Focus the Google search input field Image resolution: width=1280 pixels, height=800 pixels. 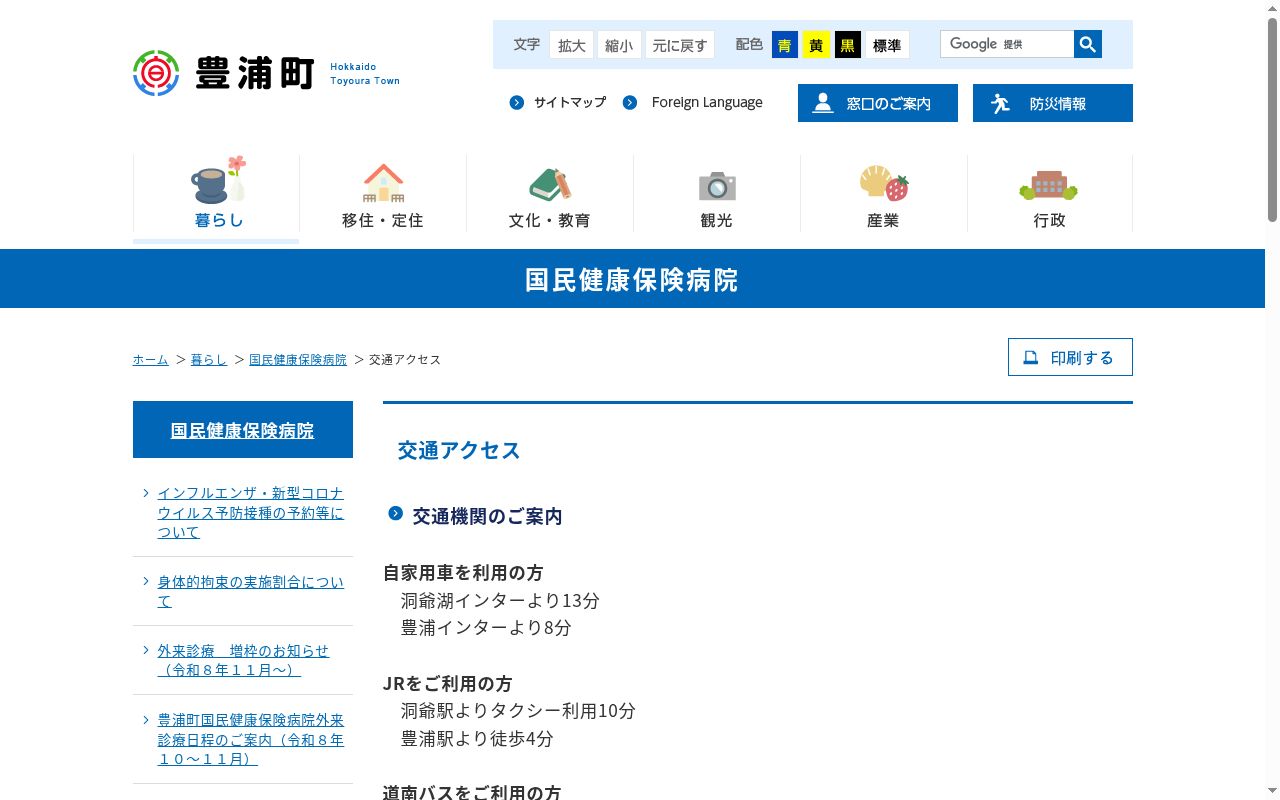click(1007, 44)
